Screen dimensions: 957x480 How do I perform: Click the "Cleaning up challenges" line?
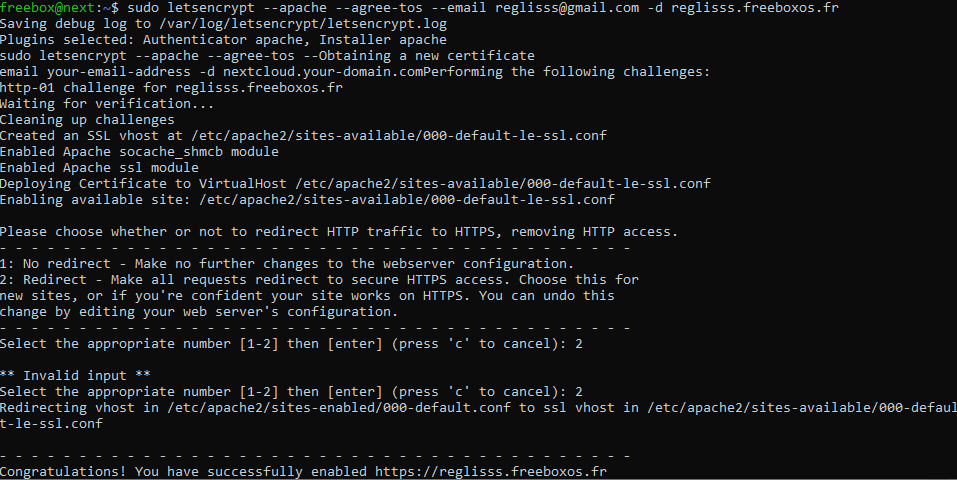pyautogui.click(x=87, y=120)
